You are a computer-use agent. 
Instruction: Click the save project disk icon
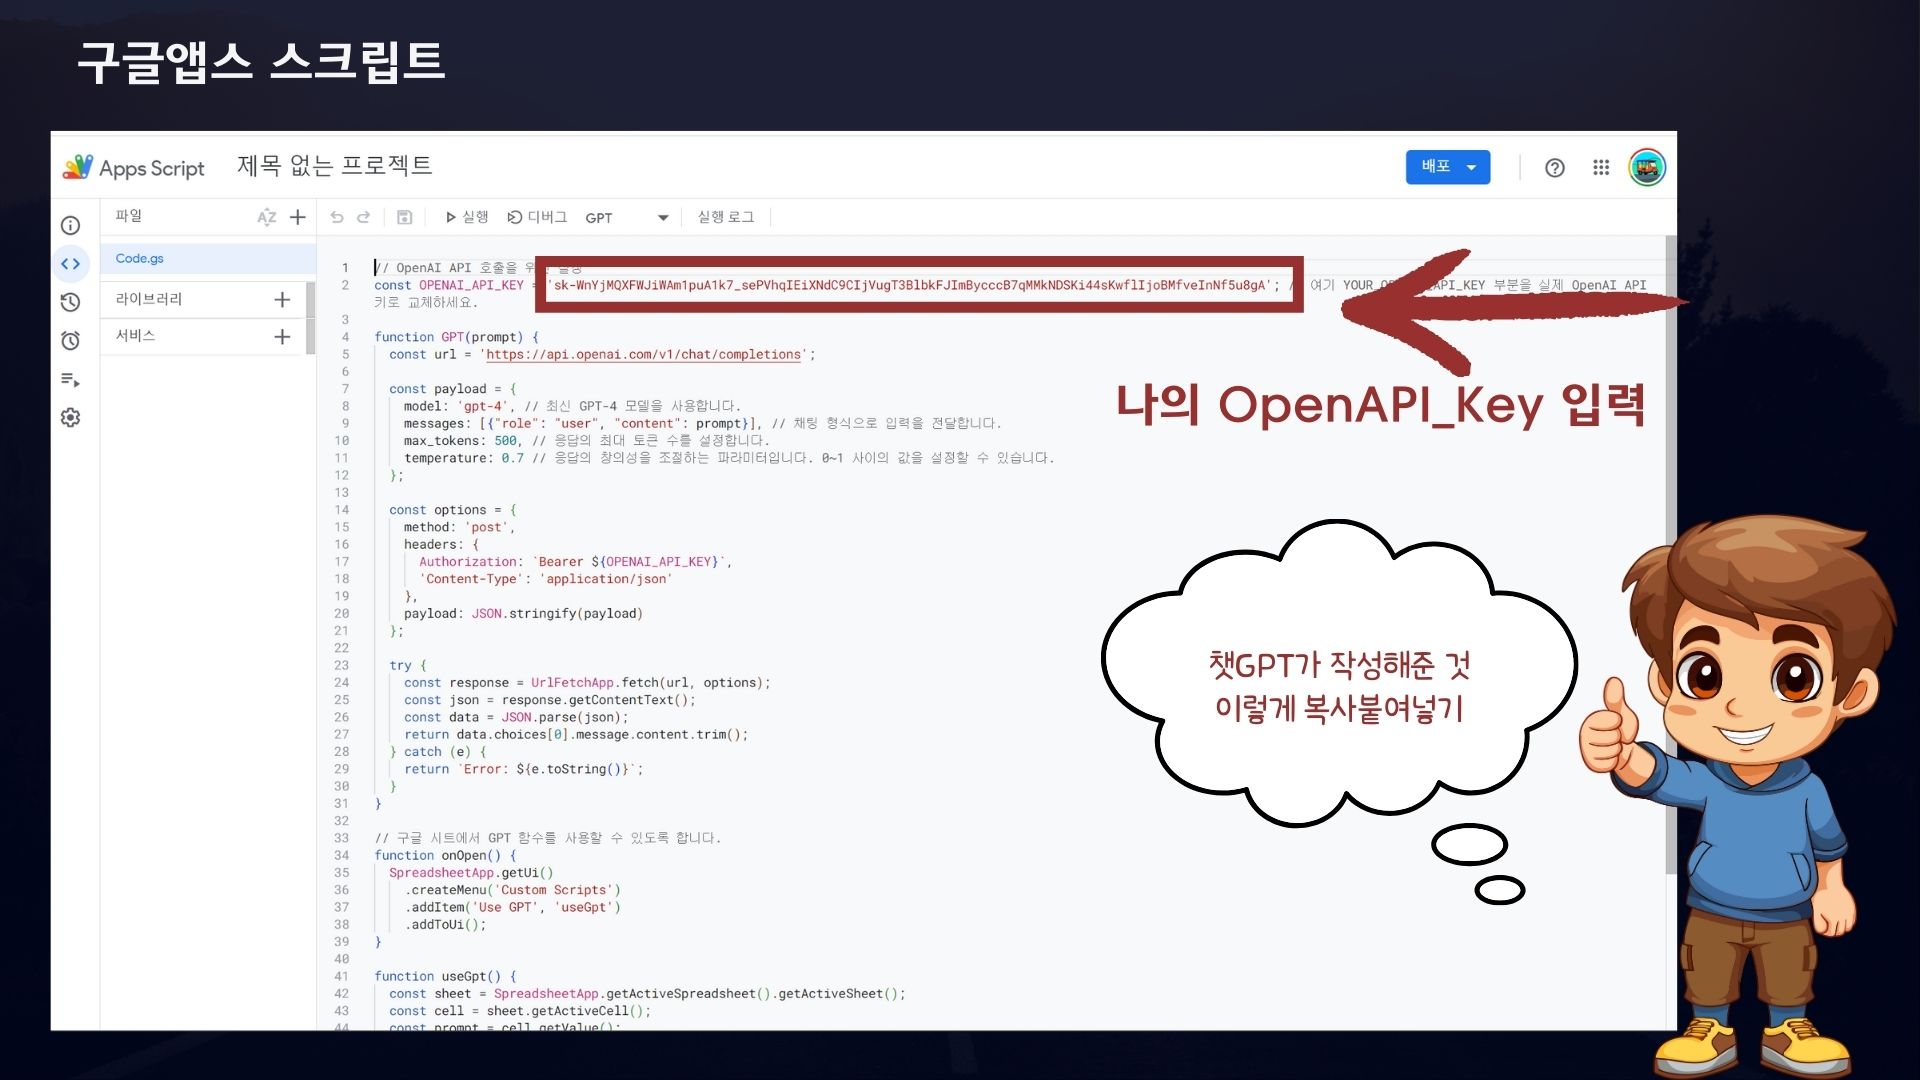tap(404, 217)
